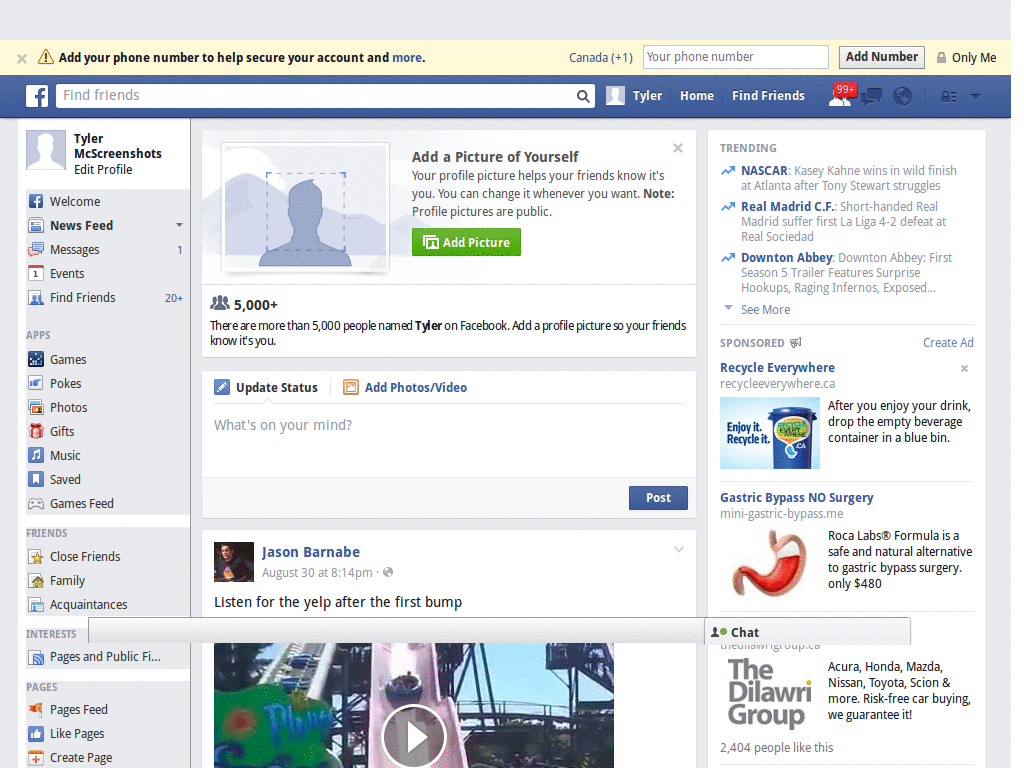
Task: Go to Home in the top bar
Action: point(697,96)
